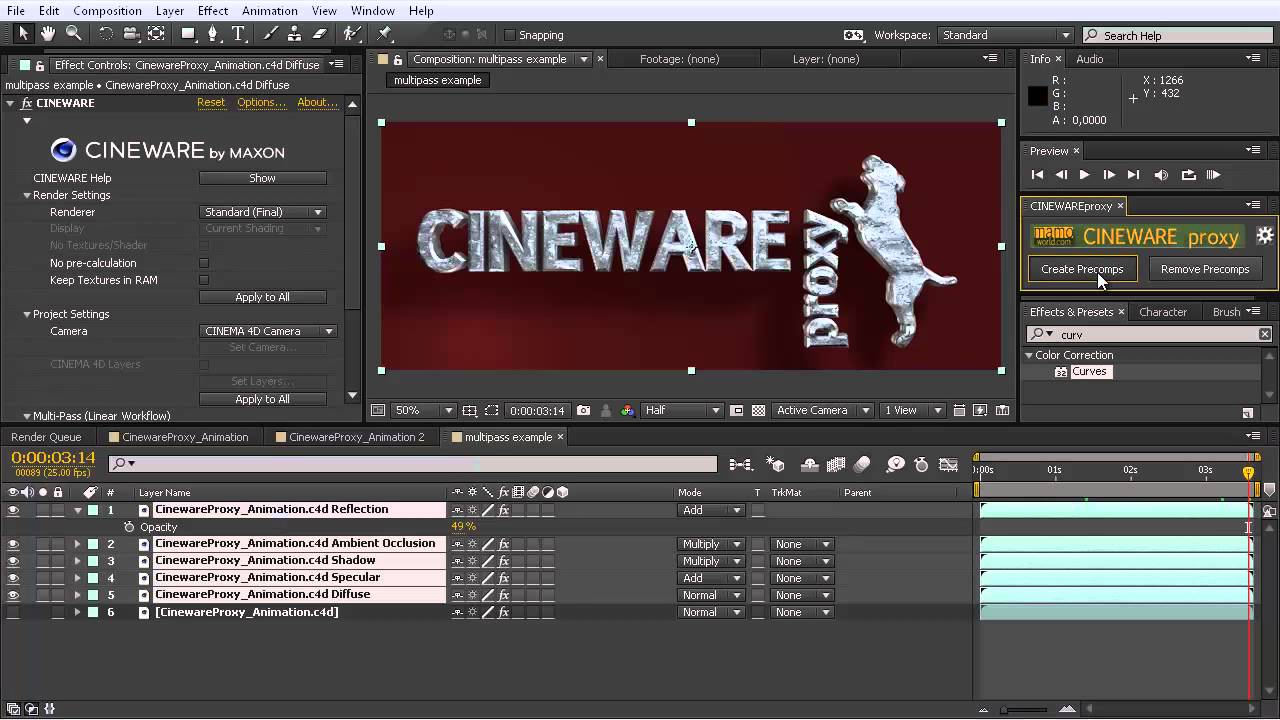
Task: Play the preview with the Play button
Action: [1084, 175]
